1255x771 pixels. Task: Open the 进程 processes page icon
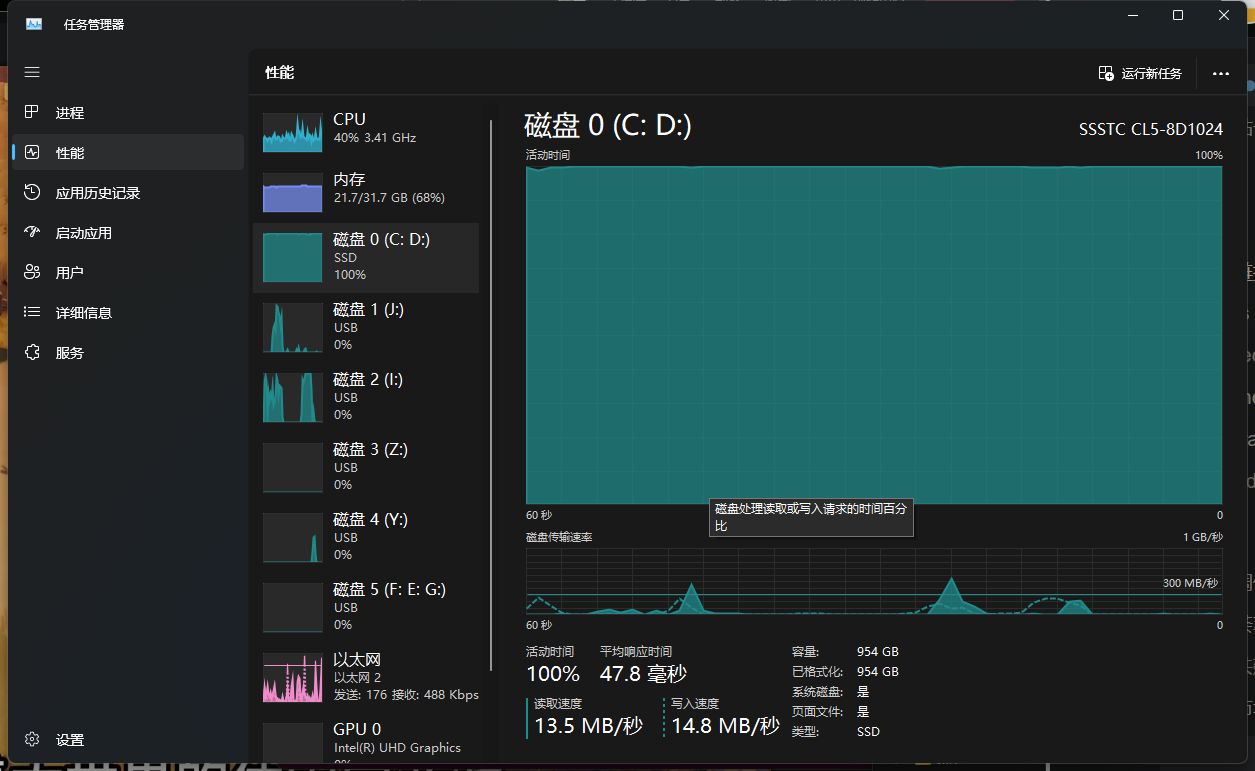pos(32,112)
